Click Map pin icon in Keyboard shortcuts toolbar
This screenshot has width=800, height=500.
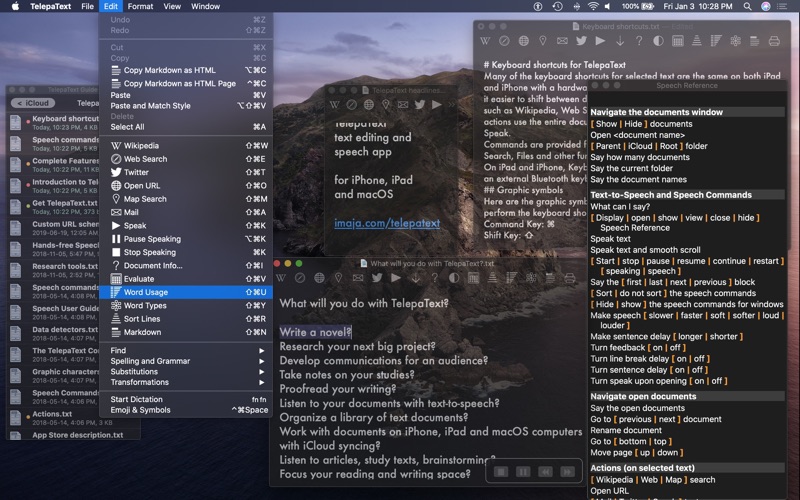pos(543,41)
